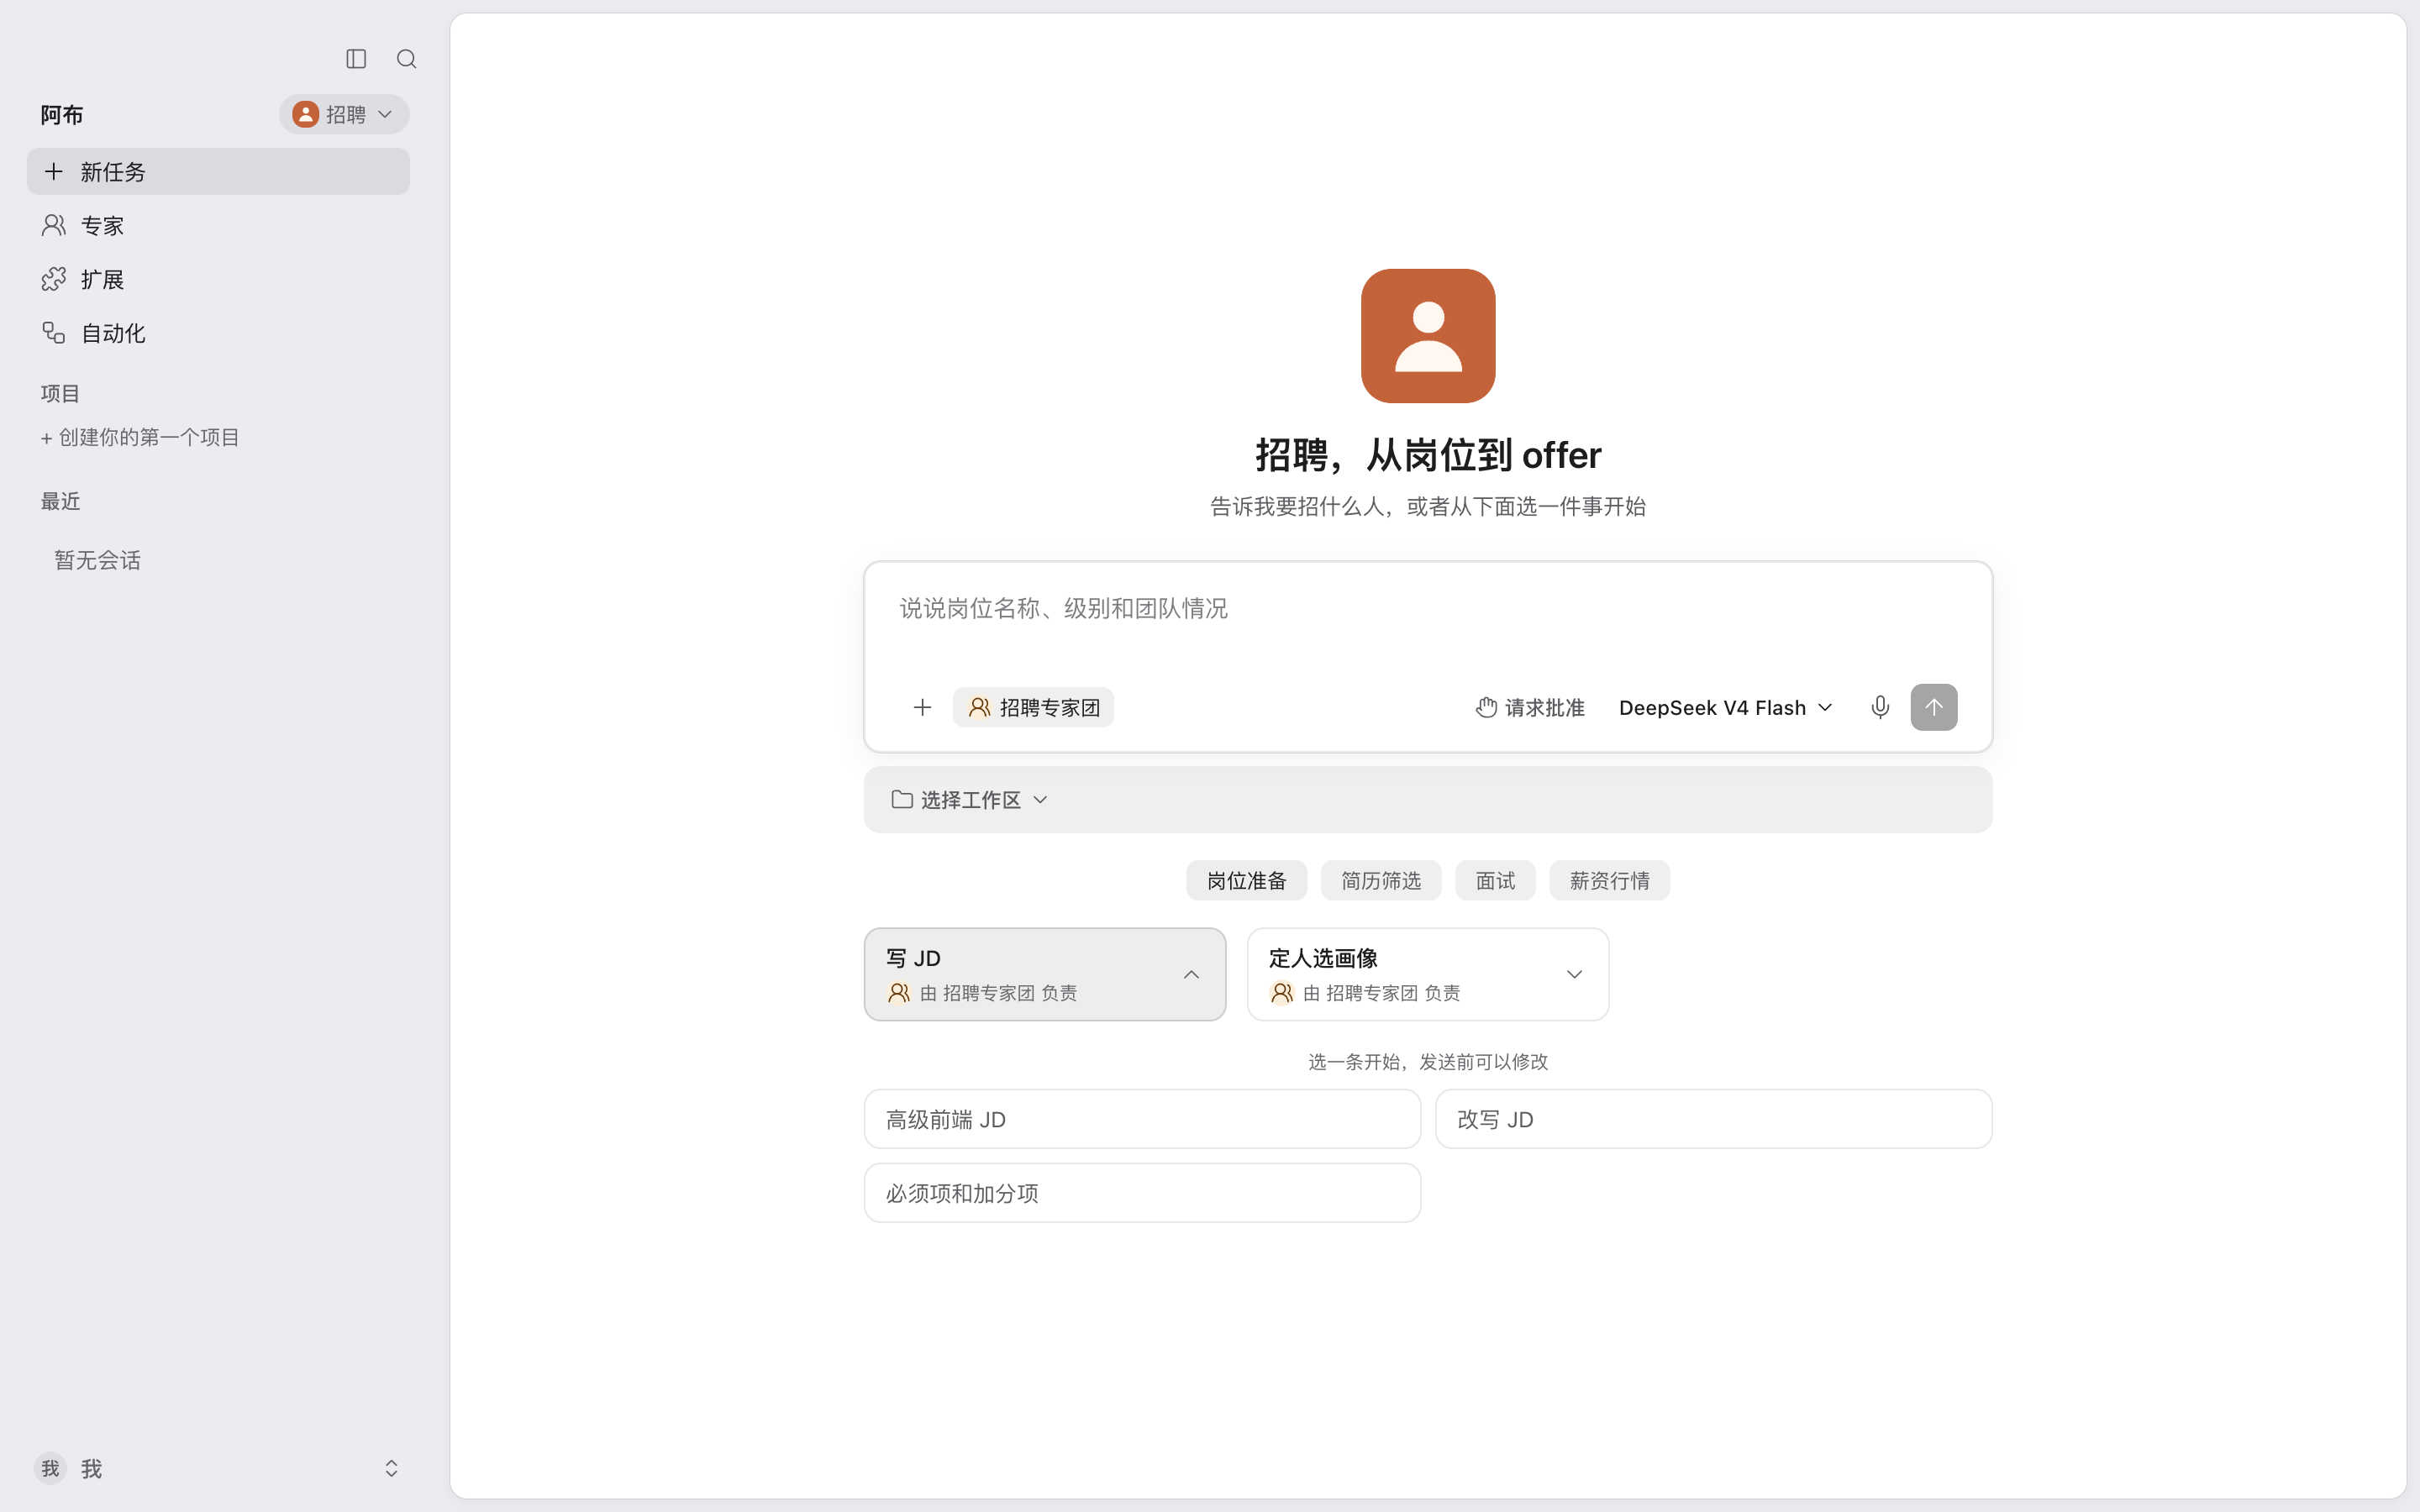Select the 招聘专家团 chip

click(x=1033, y=708)
